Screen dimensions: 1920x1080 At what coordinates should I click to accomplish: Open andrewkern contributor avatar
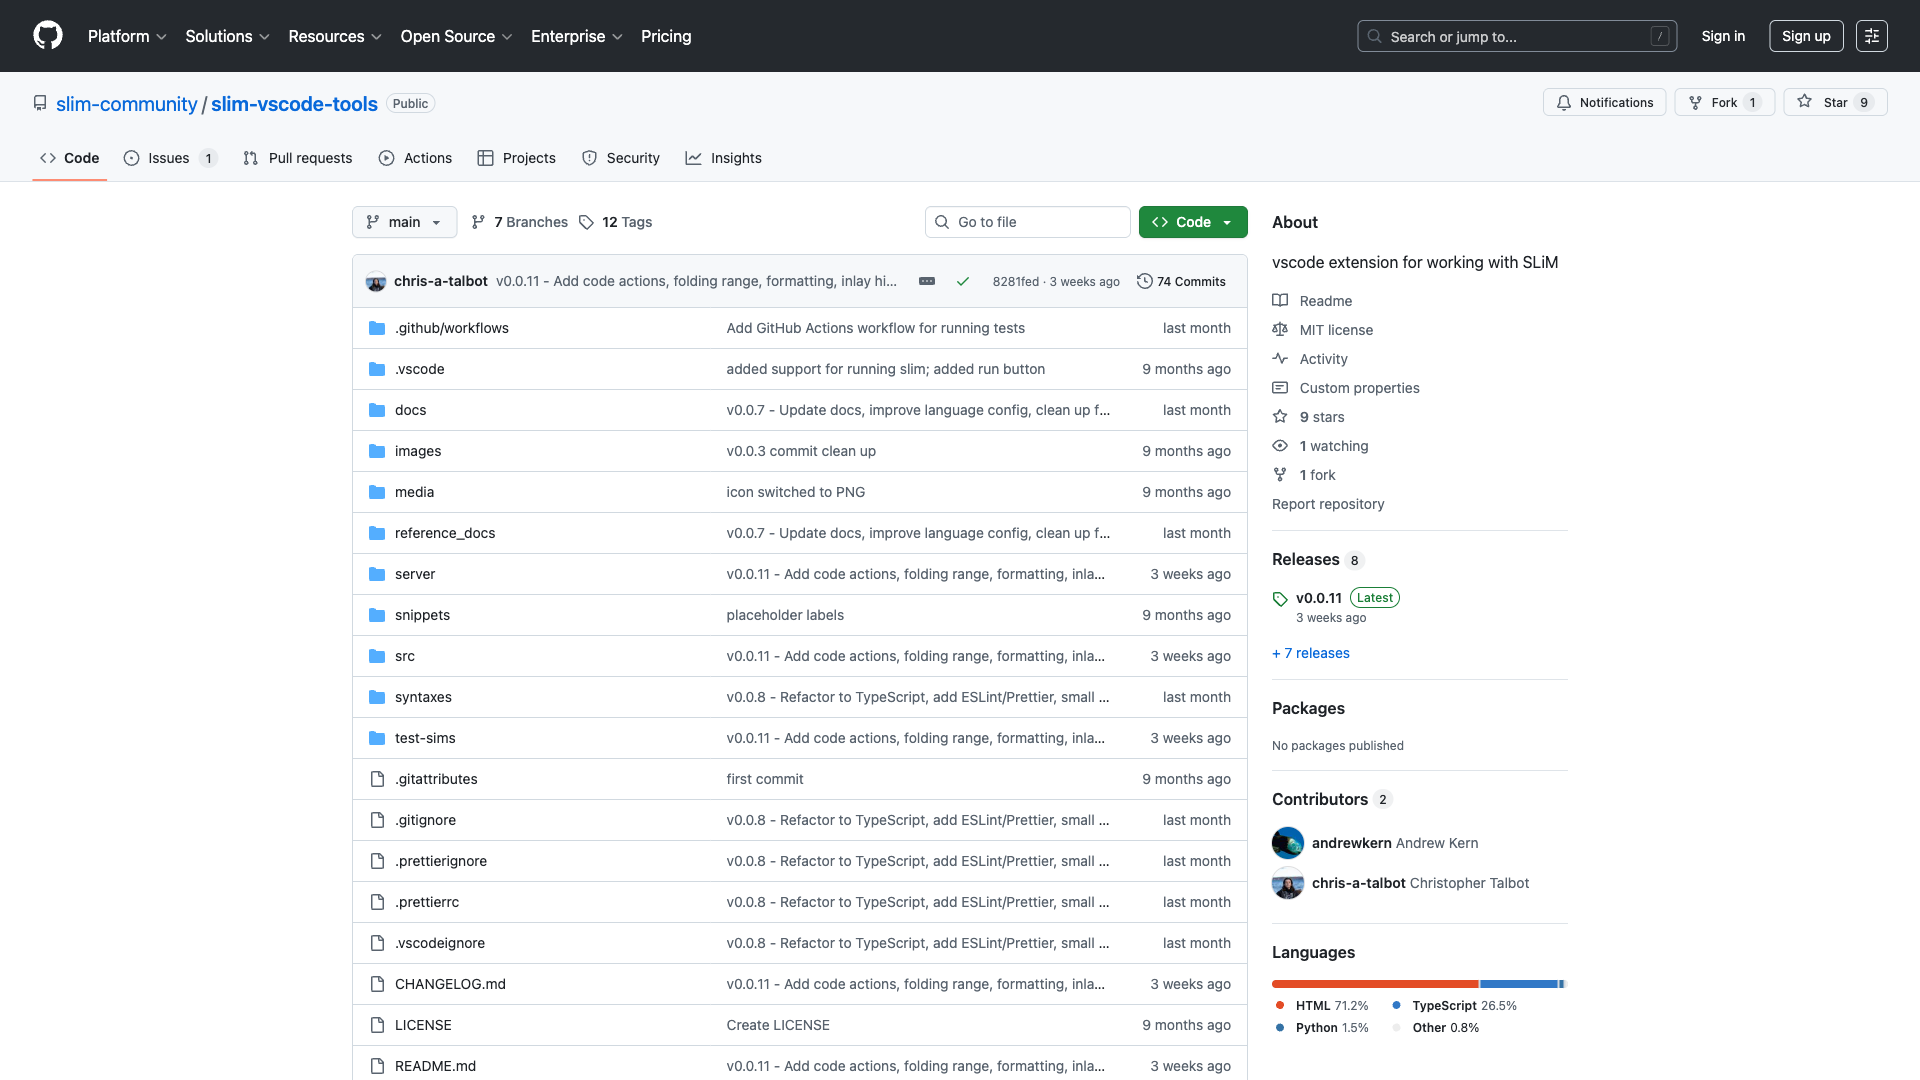[1287, 843]
